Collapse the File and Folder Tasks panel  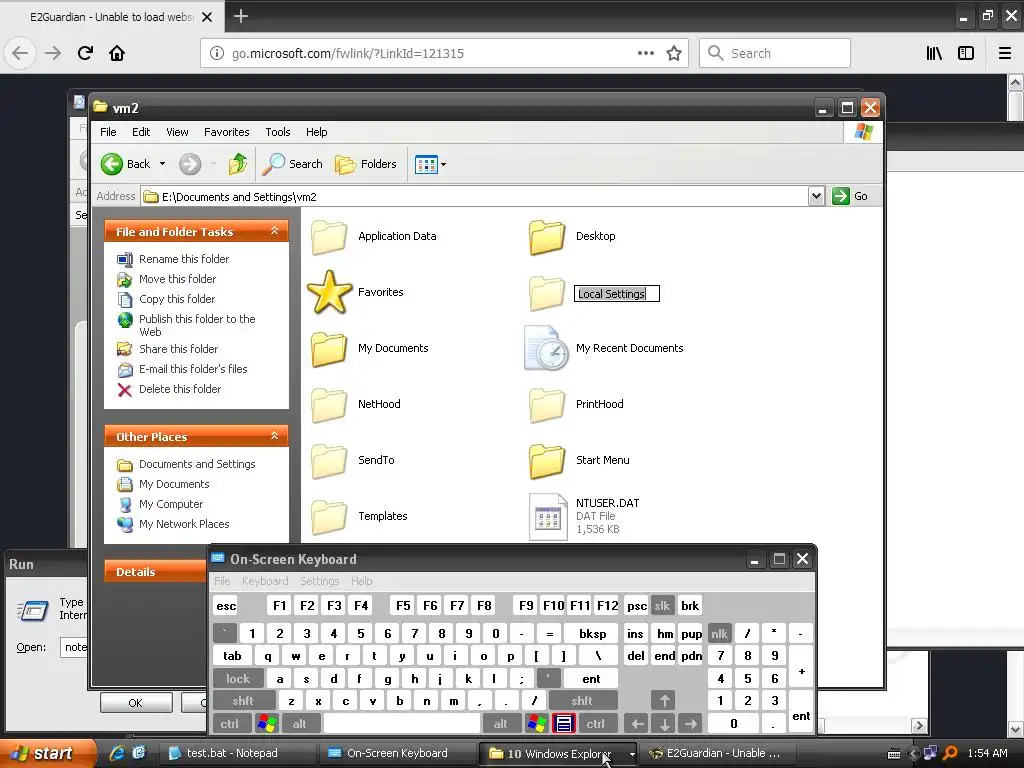tap(274, 231)
